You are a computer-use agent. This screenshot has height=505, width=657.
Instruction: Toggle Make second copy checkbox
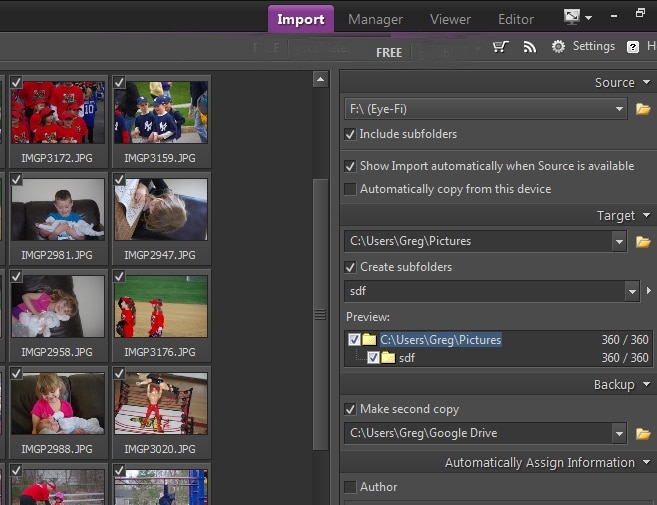tap(350, 409)
